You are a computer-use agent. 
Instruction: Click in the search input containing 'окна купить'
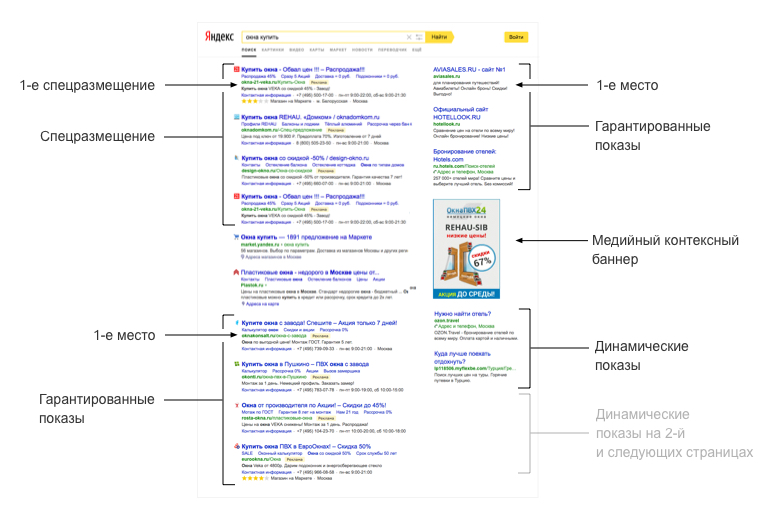320,37
